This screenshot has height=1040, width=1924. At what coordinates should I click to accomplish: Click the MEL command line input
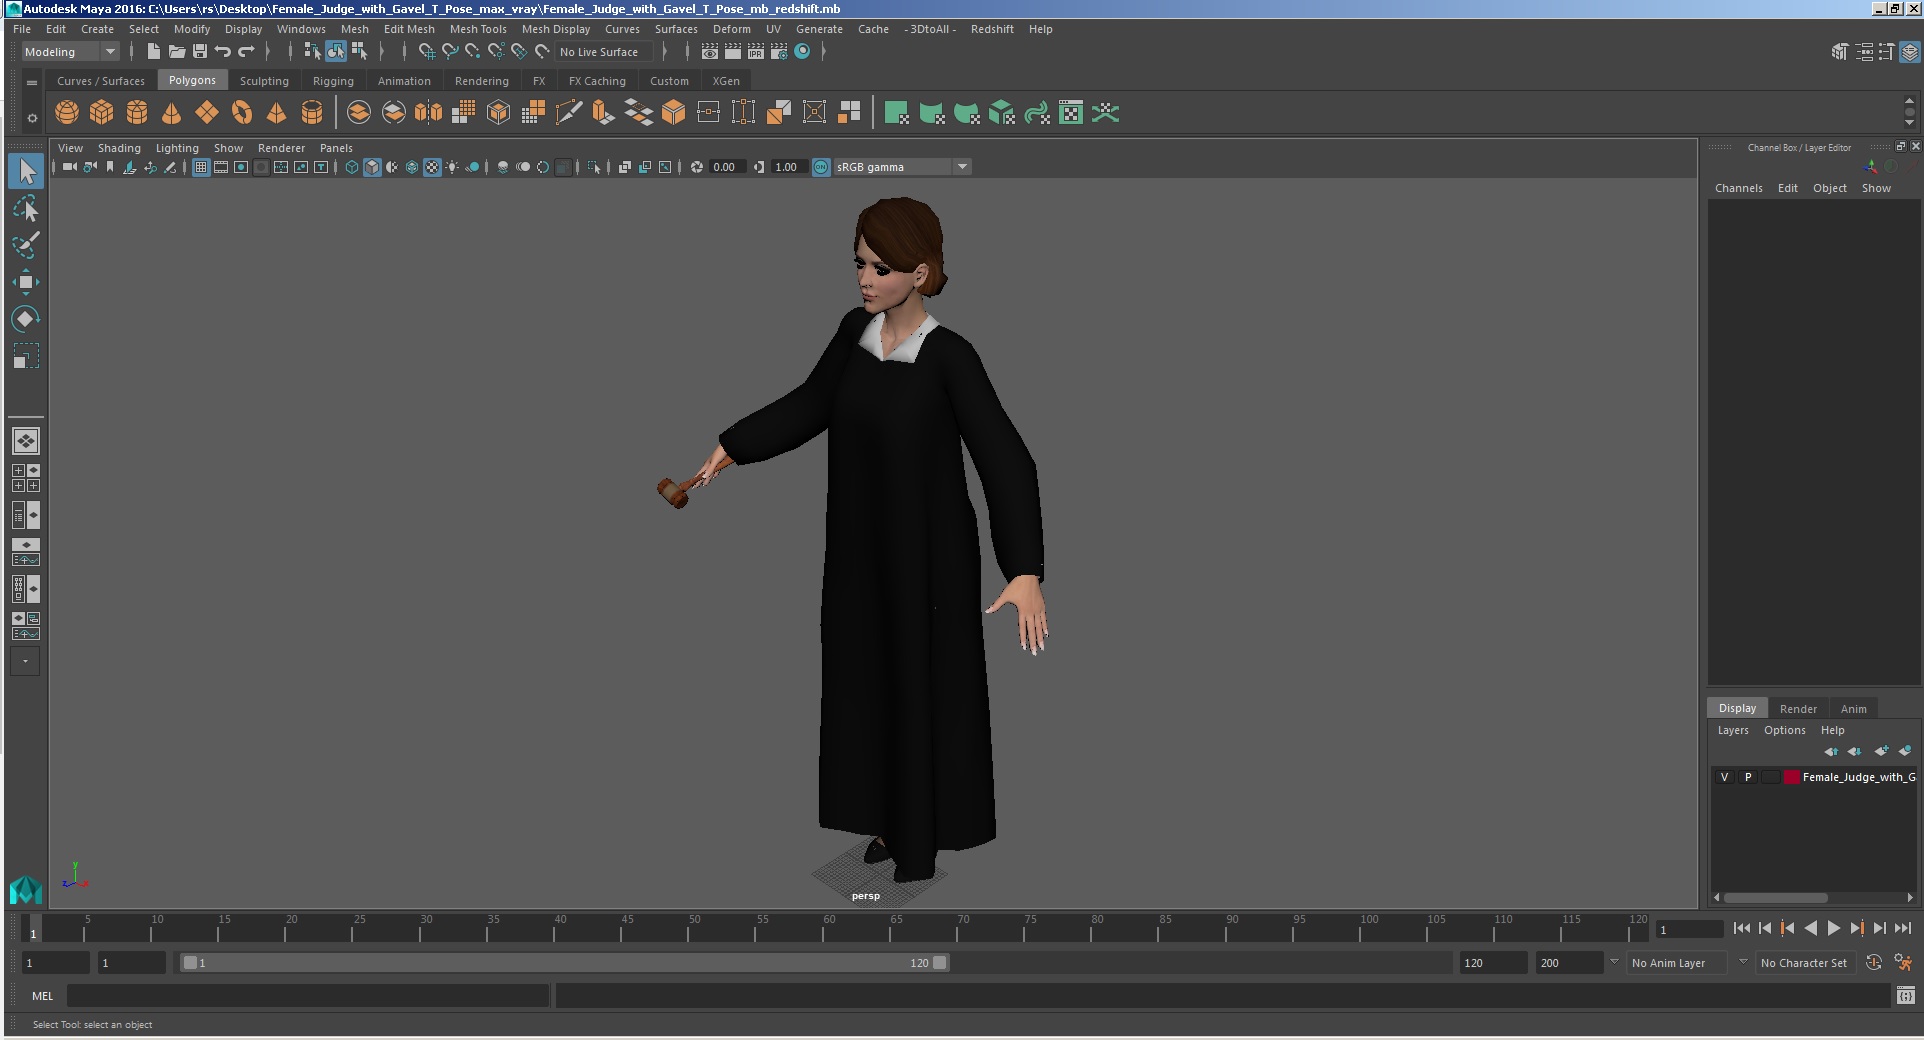tap(308, 996)
